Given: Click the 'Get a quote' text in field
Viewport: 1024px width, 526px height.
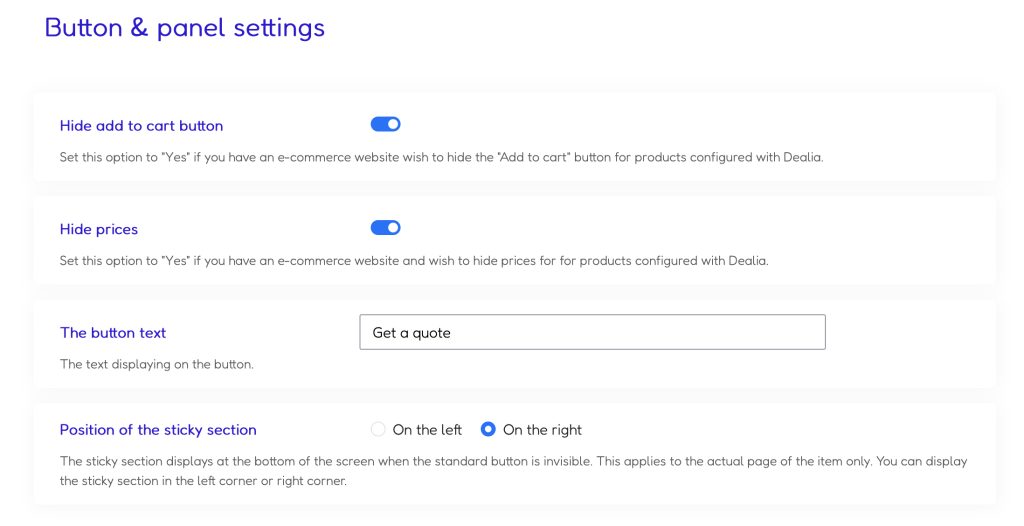Looking at the screenshot, I should coord(411,333).
